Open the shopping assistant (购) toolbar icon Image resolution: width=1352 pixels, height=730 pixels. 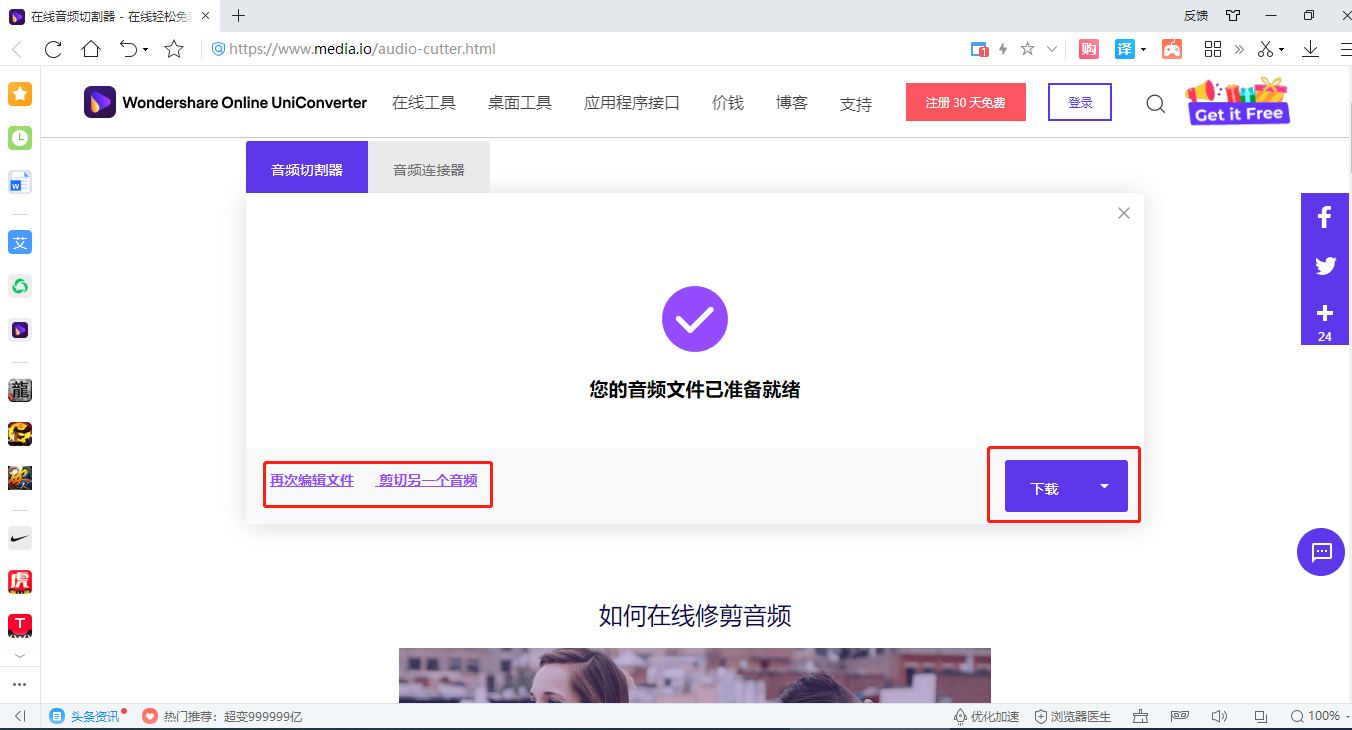coord(1088,48)
